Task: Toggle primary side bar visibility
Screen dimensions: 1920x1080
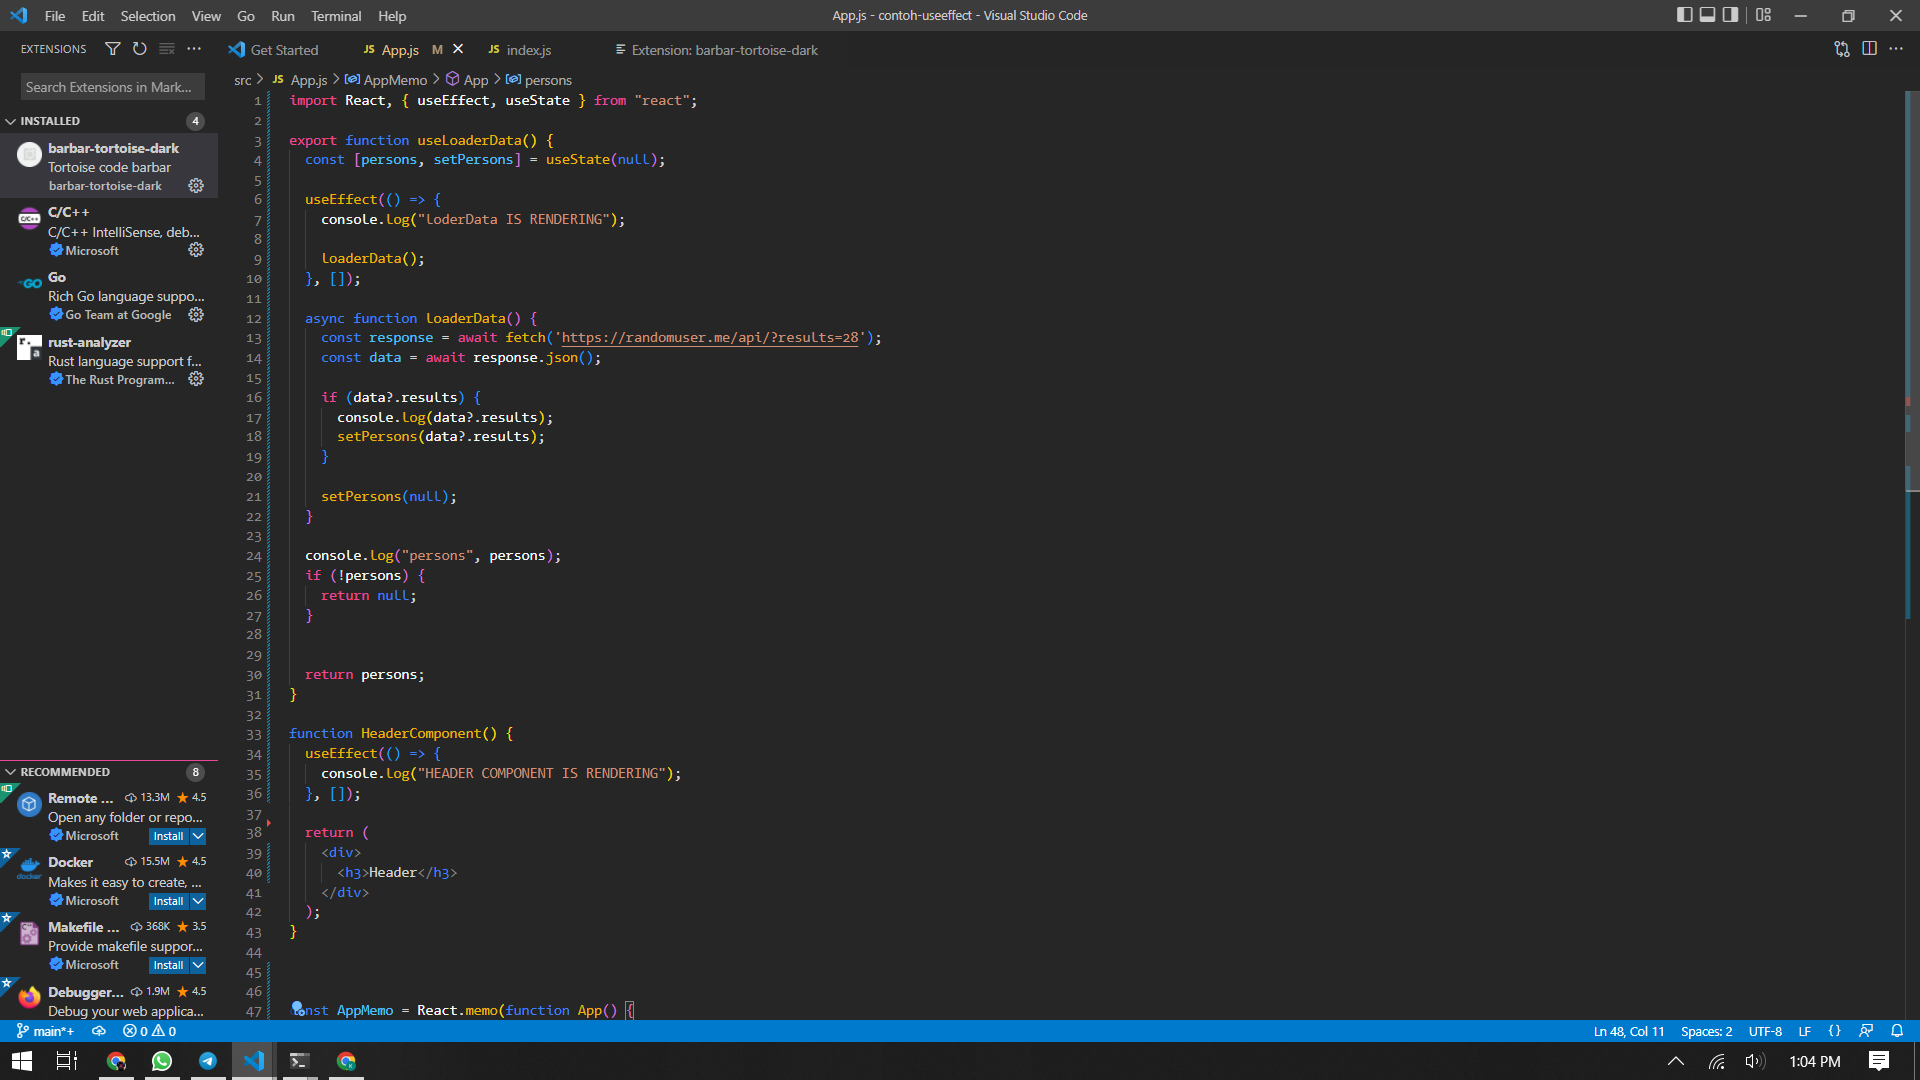Action: point(1684,15)
